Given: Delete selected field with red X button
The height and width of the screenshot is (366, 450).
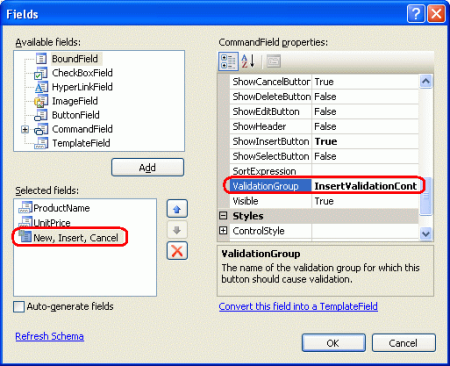Looking at the screenshot, I should click(x=177, y=251).
